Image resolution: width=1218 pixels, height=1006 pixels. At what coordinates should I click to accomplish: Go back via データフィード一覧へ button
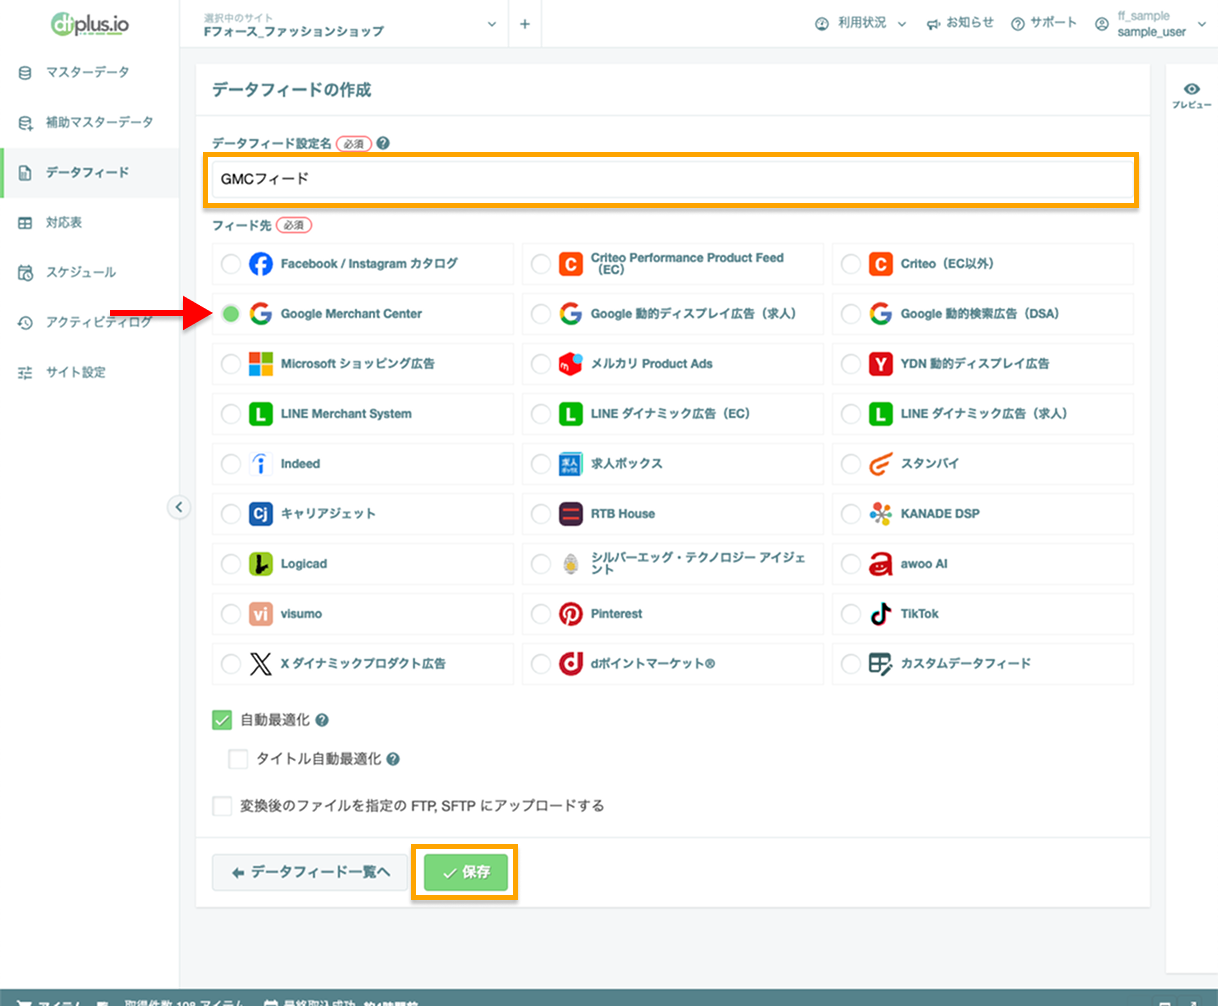[x=309, y=871]
